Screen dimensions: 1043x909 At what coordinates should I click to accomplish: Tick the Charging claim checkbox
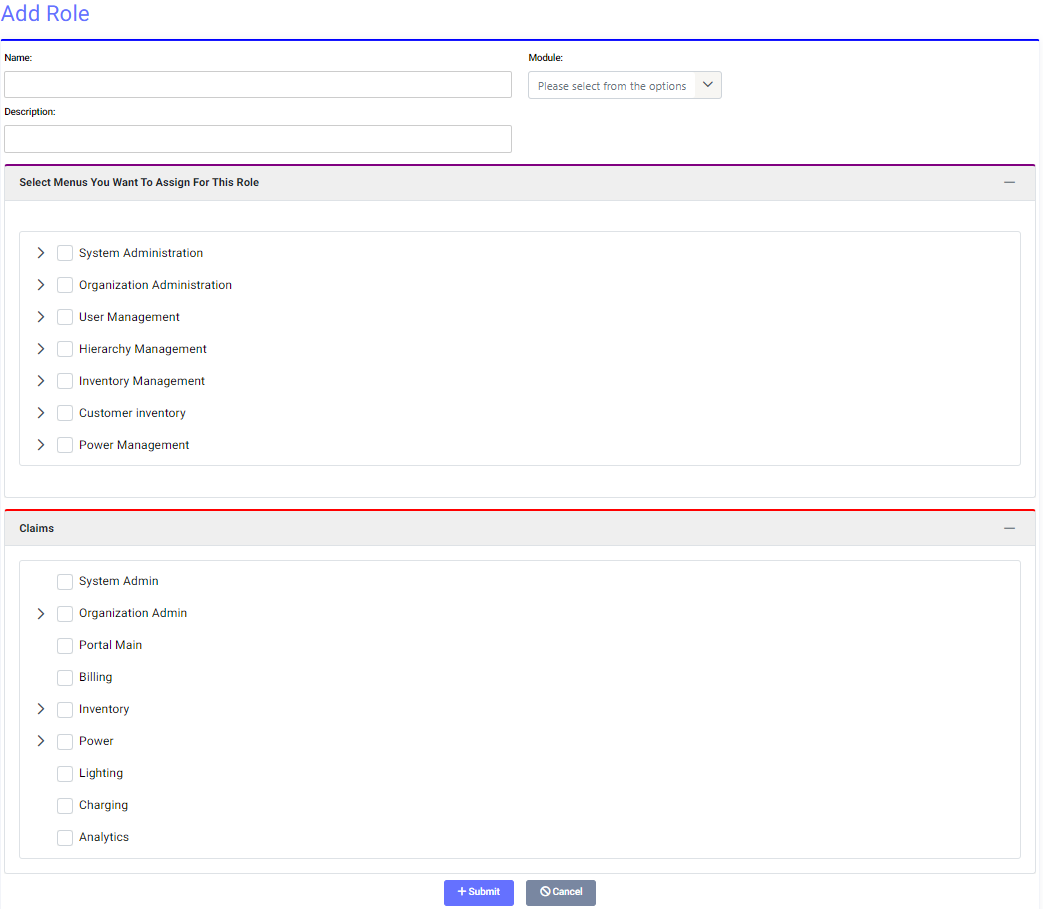65,805
